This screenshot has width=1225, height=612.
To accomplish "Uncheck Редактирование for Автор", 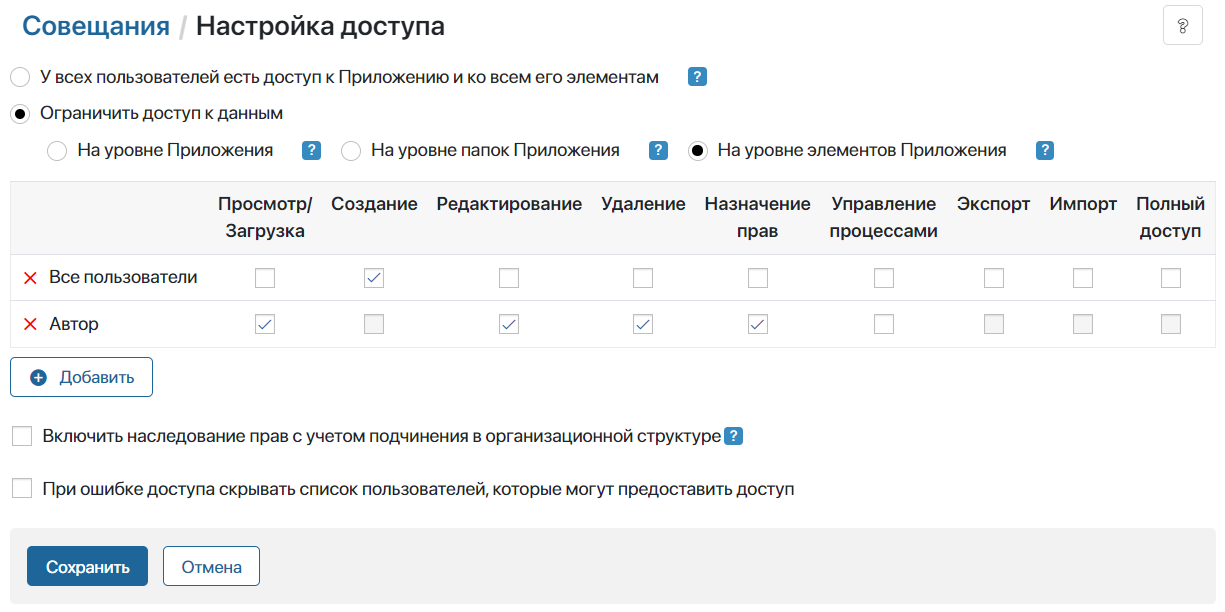I will 509,324.
